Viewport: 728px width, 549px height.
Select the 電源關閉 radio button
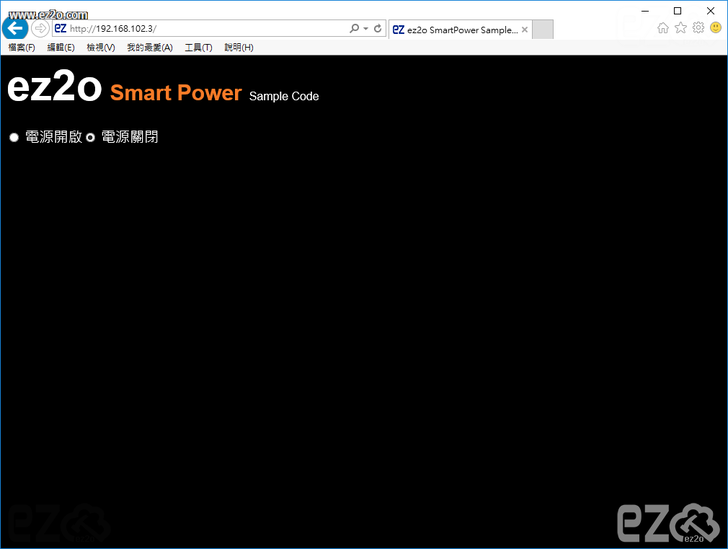[91, 137]
